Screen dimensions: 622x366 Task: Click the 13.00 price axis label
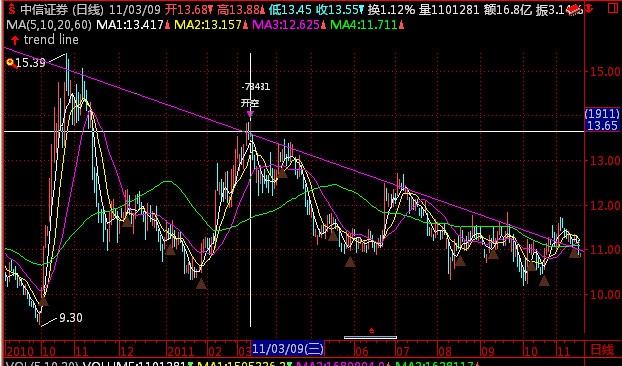tap(605, 161)
